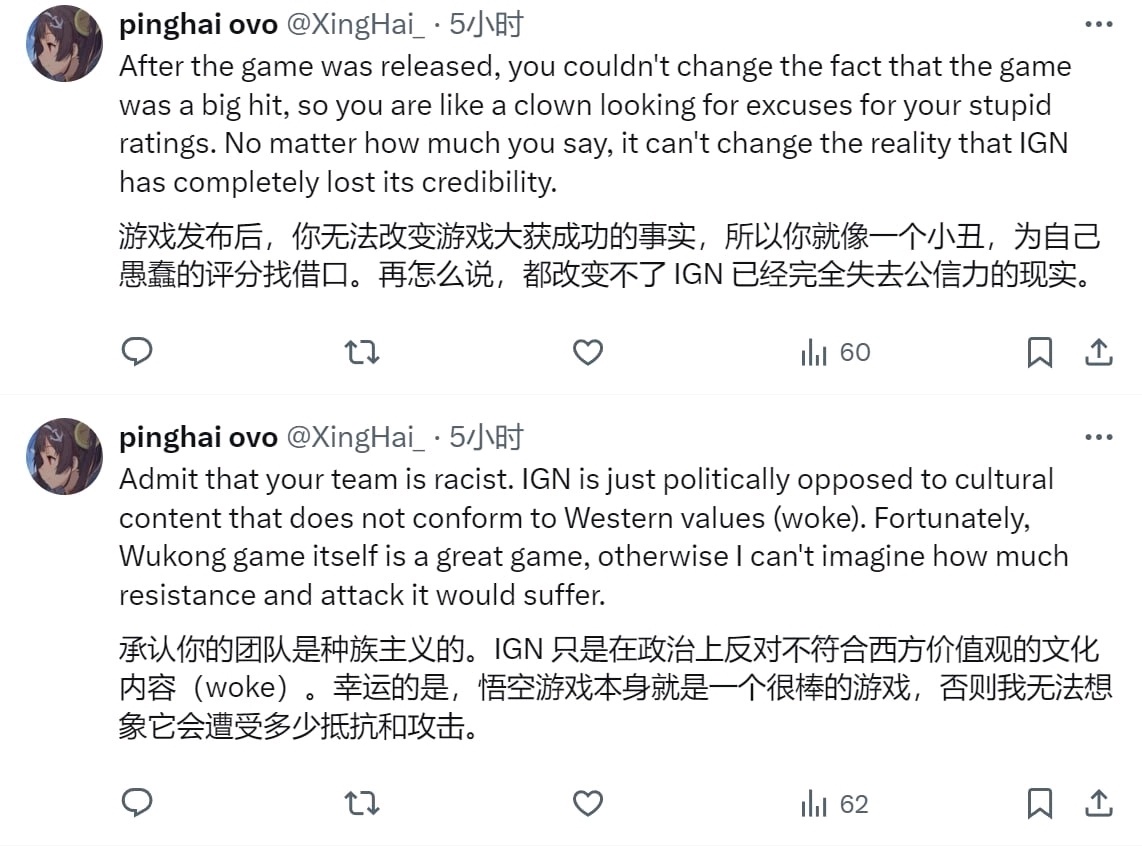Image resolution: width=1142 pixels, height=852 pixels.
Task: Bookmark the first tweet
Action: [x=1040, y=352]
